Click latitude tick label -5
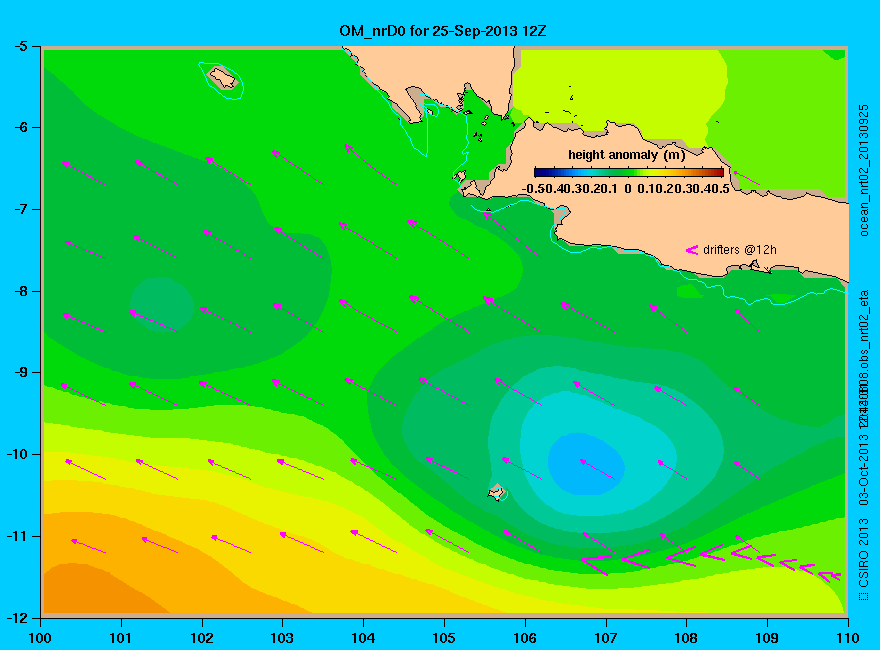Viewport: 880px width, 650px height. [x=20, y=46]
